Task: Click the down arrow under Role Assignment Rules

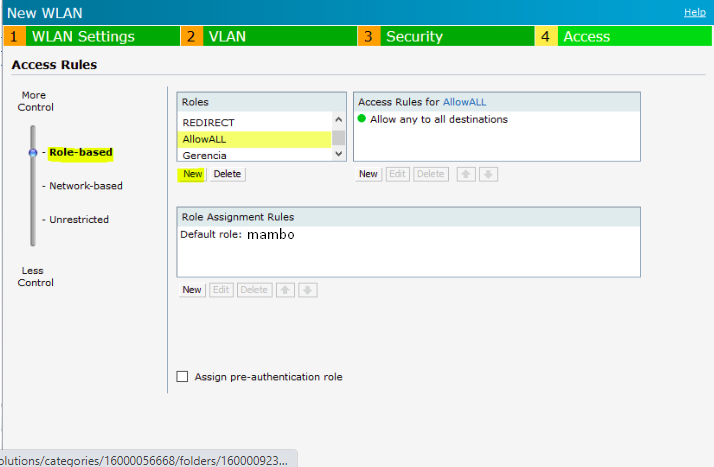Action: tap(308, 290)
